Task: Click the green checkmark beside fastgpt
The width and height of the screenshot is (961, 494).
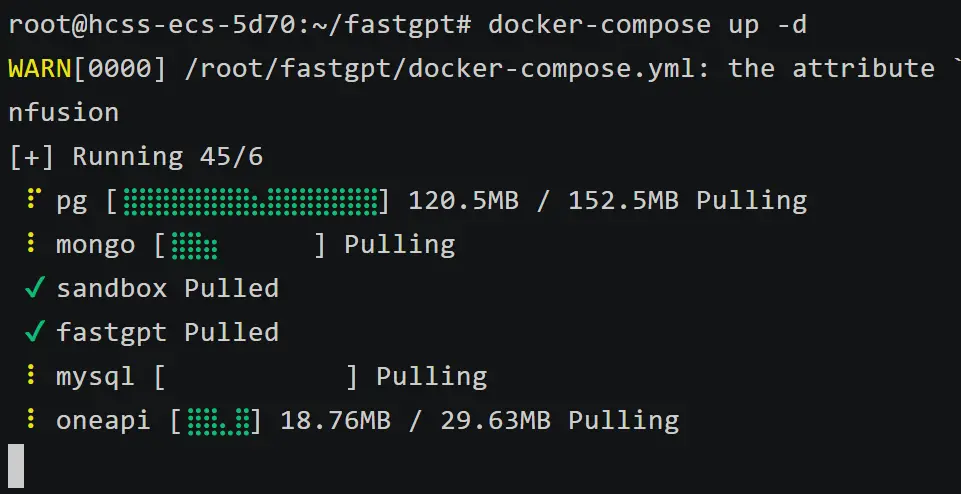Action: (x=33, y=333)
